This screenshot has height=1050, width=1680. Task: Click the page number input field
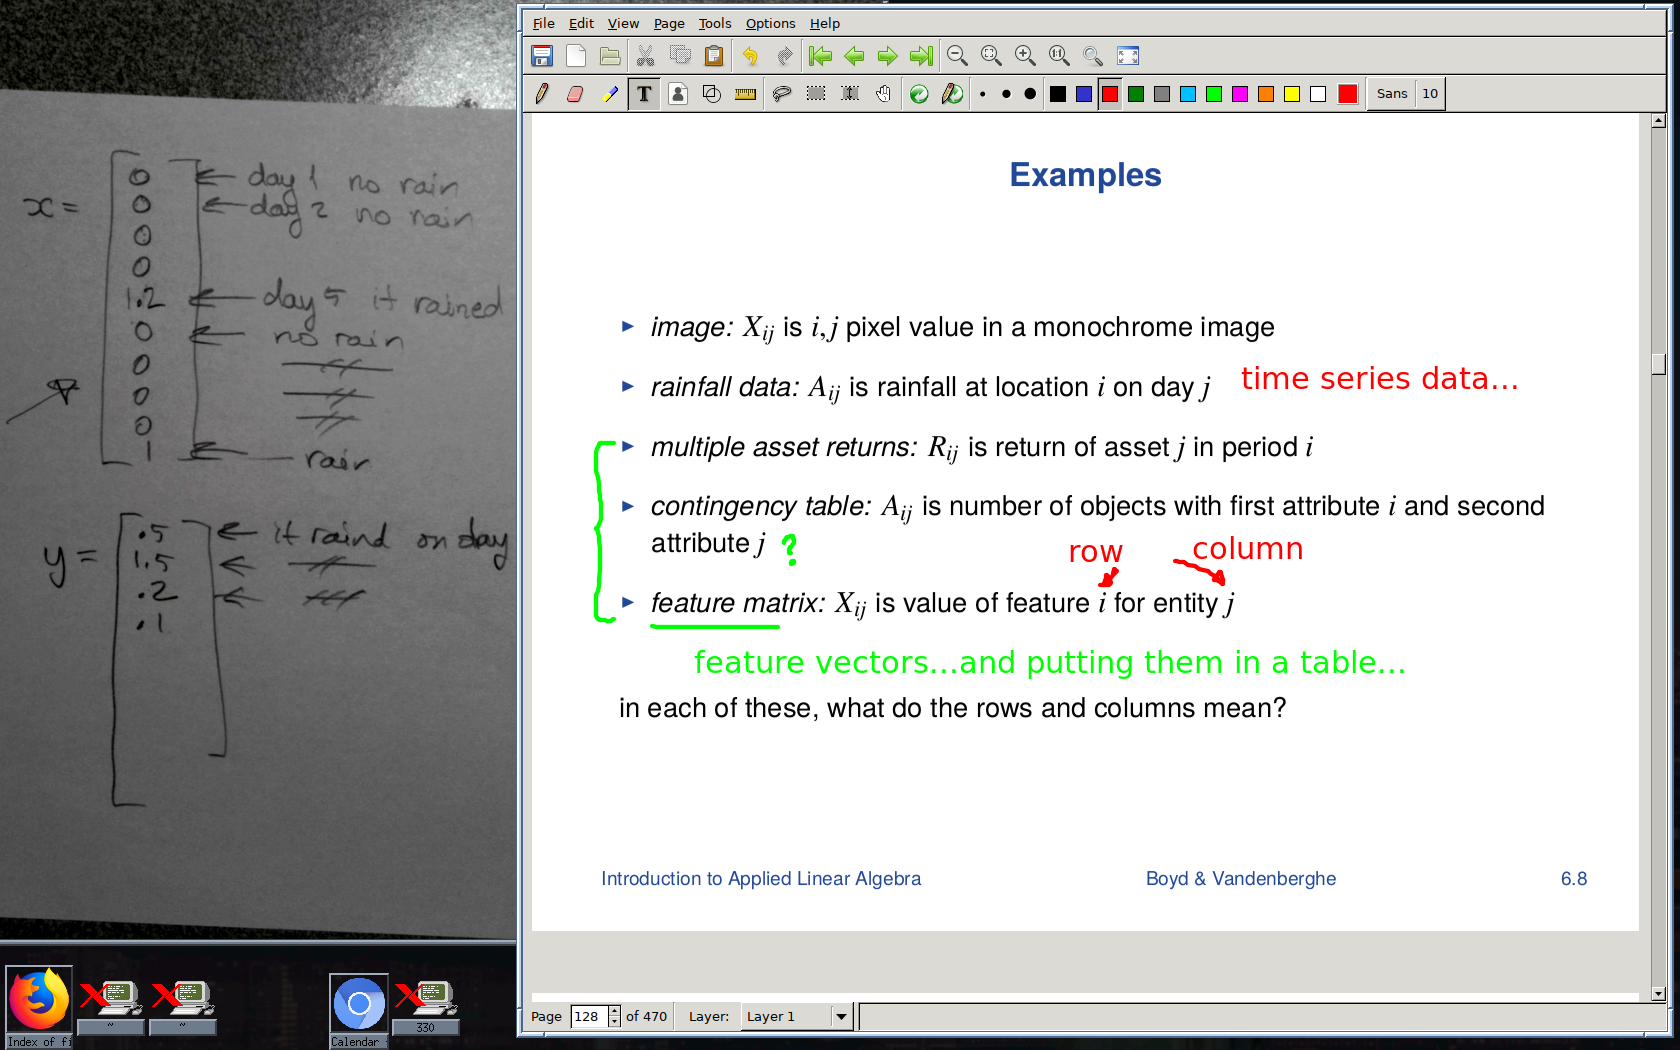tap(587, 1017)
